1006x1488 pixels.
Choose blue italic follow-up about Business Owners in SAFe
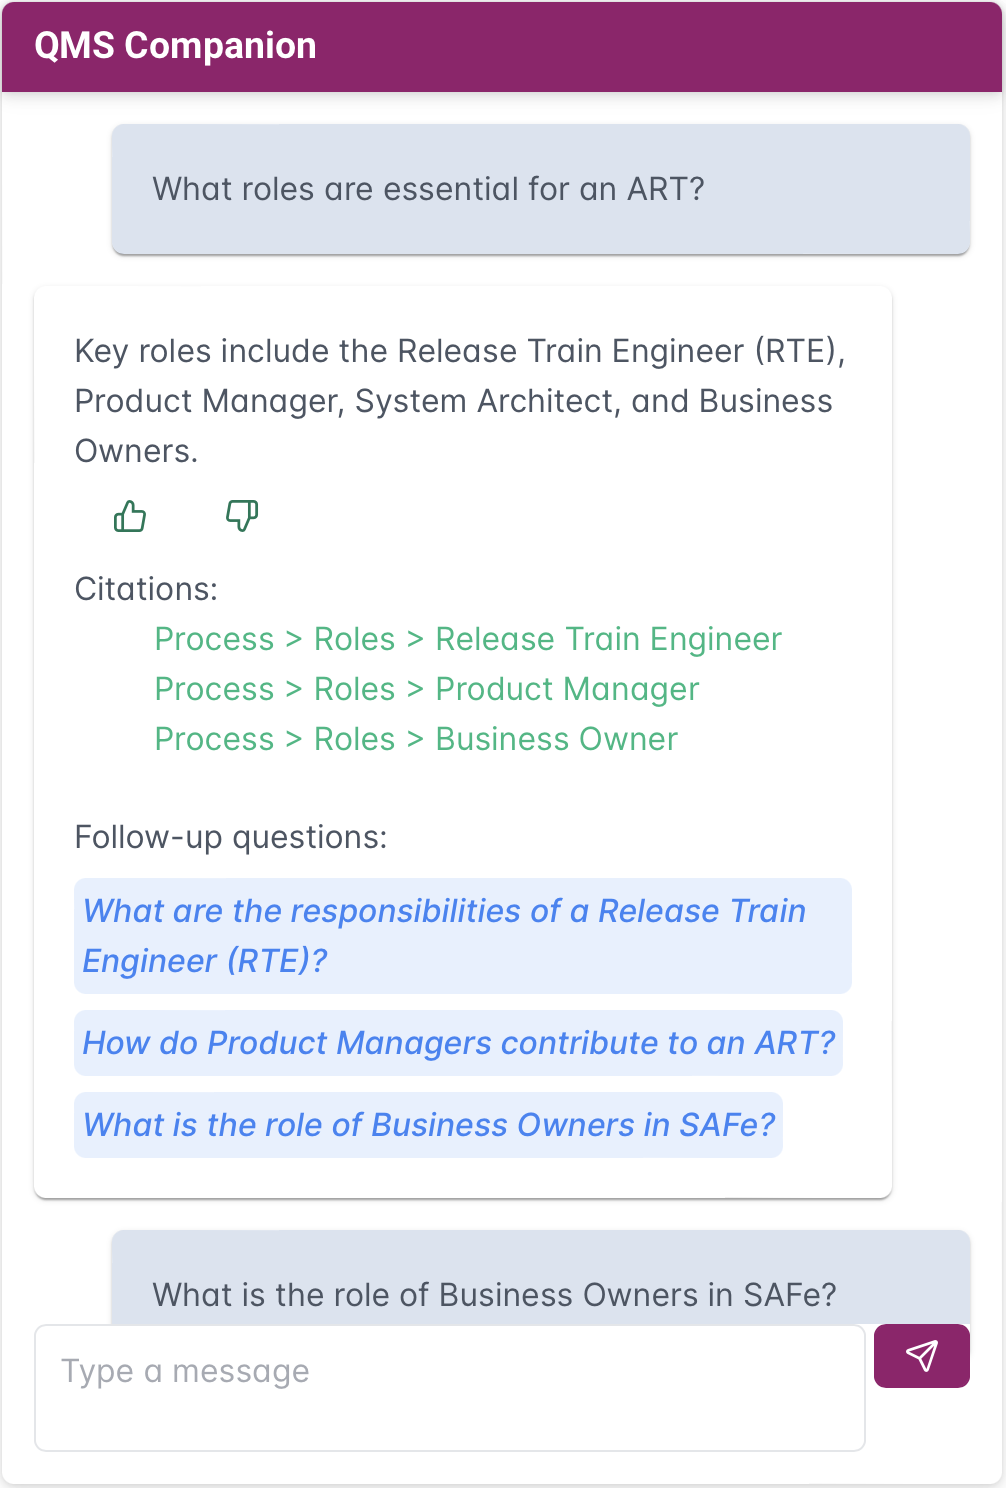(428, 1125)
